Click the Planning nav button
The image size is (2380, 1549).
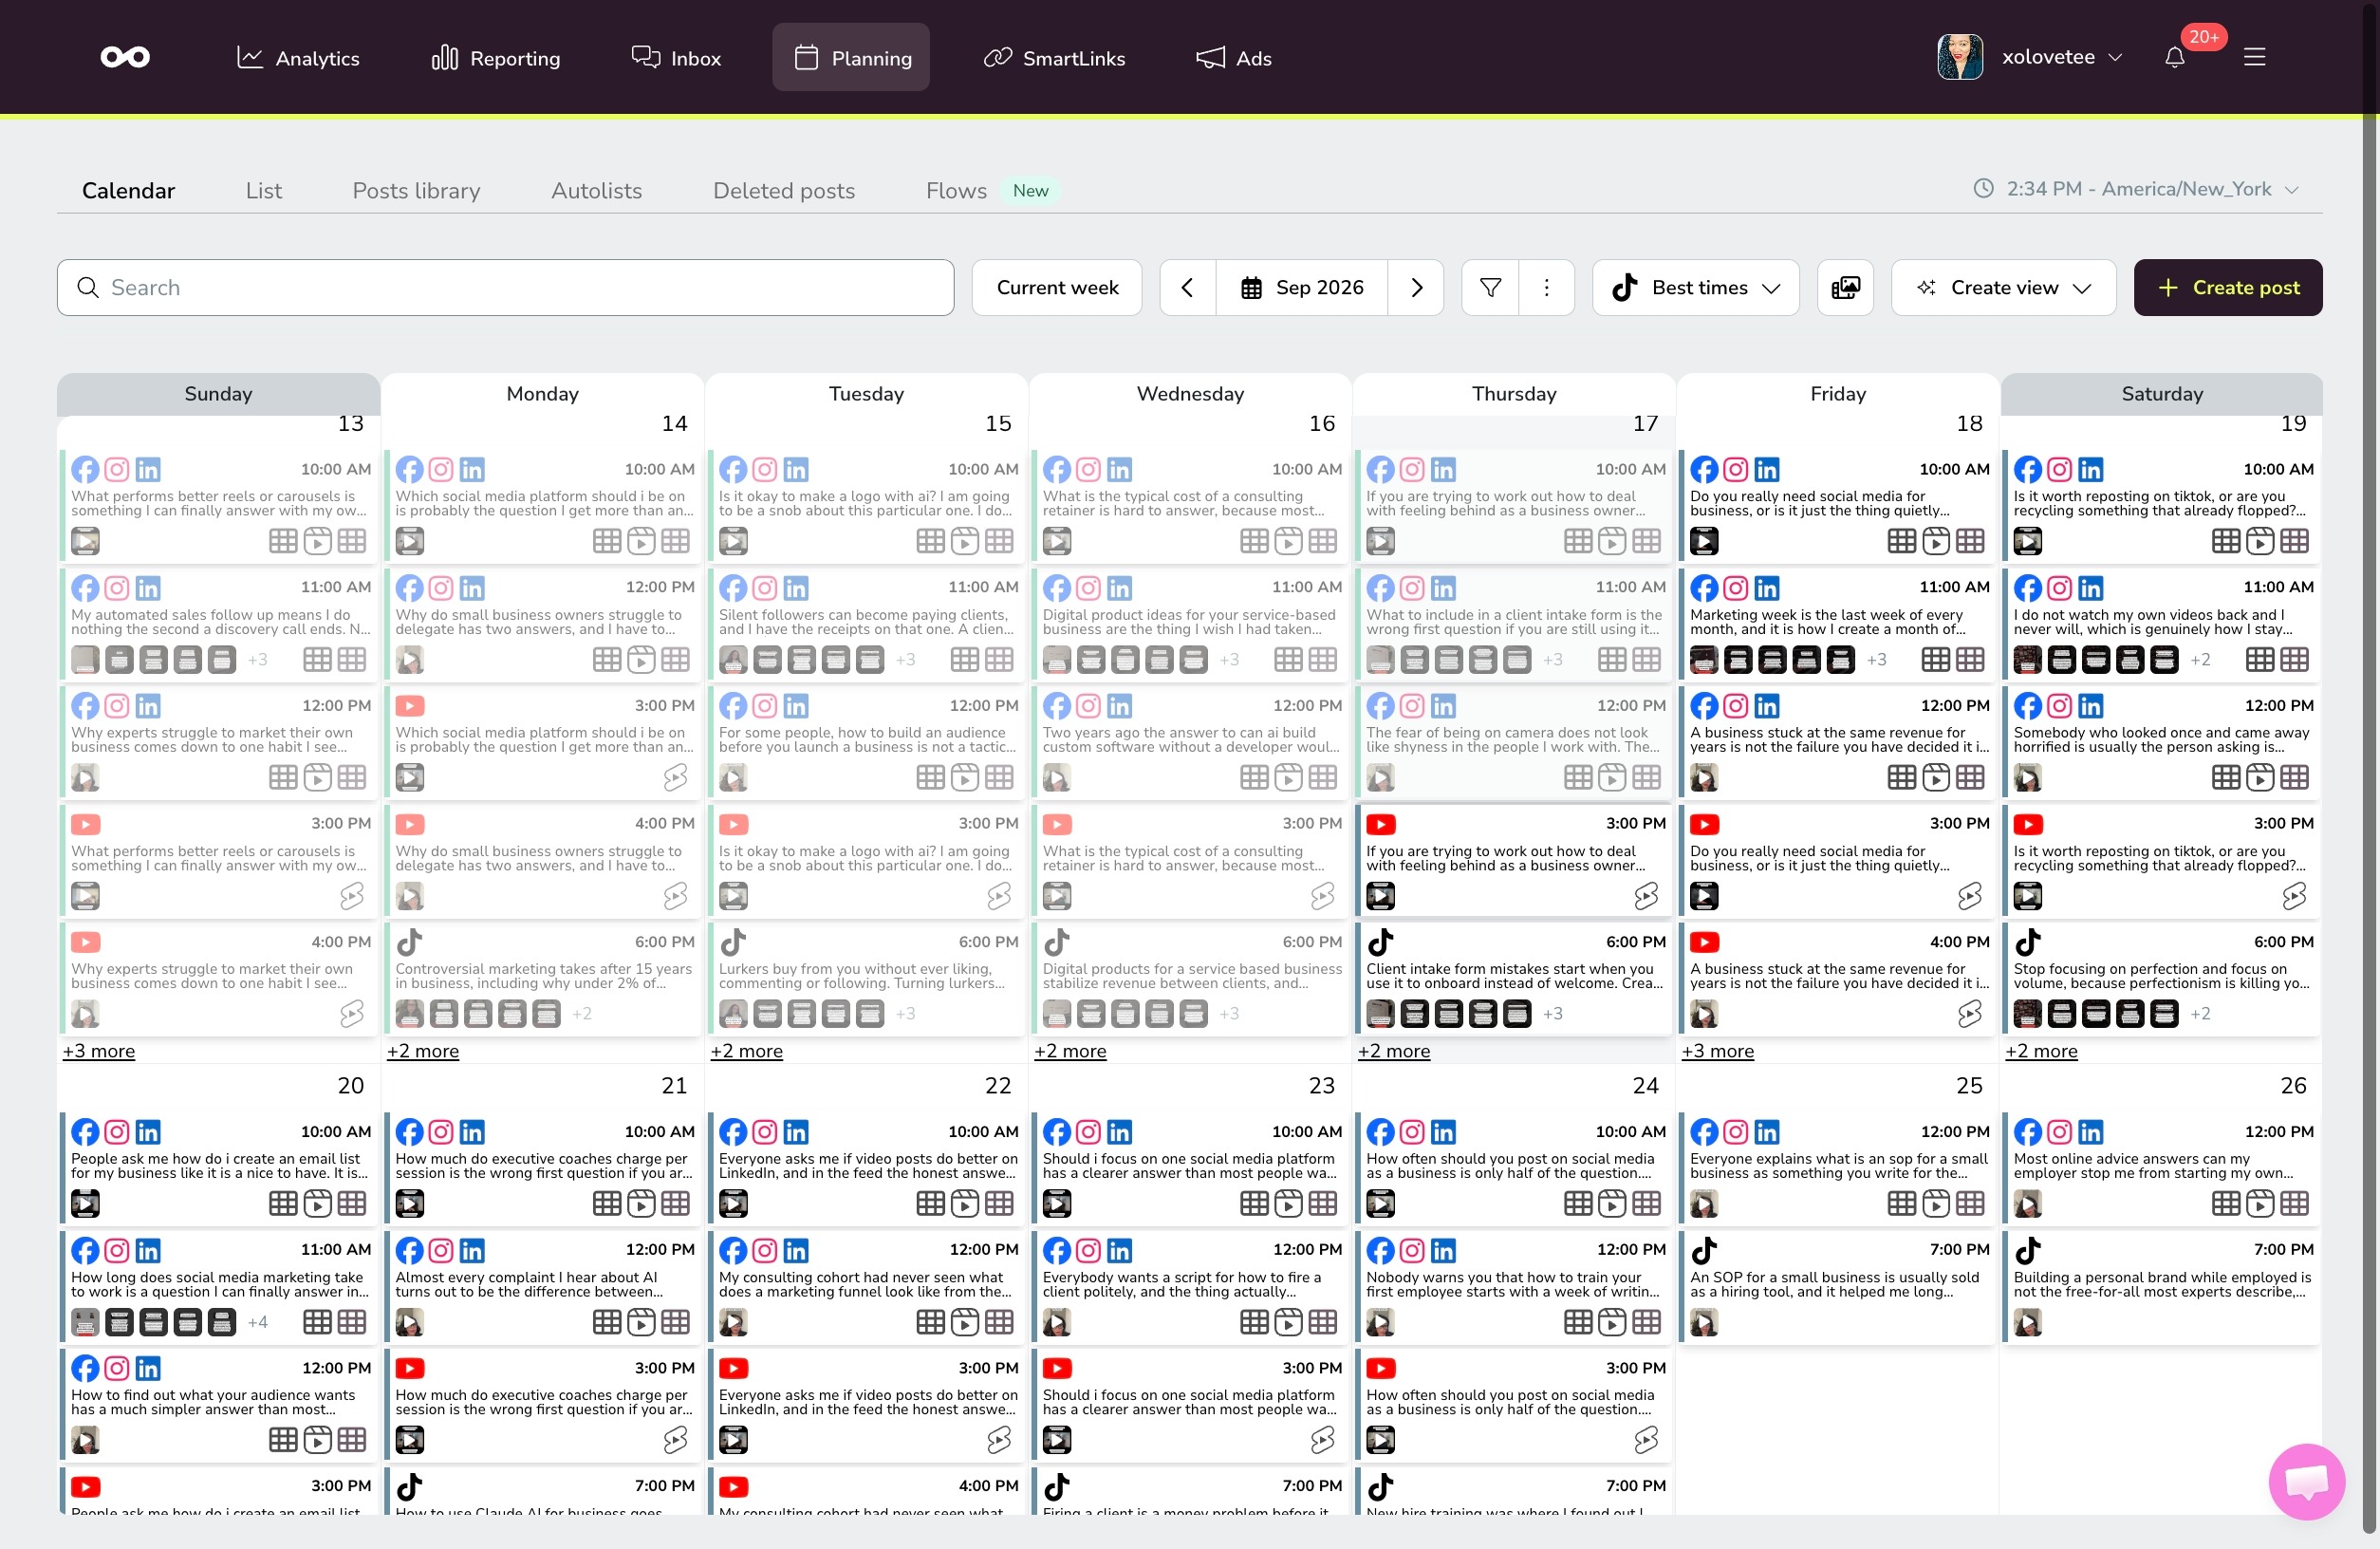(851, 57)
